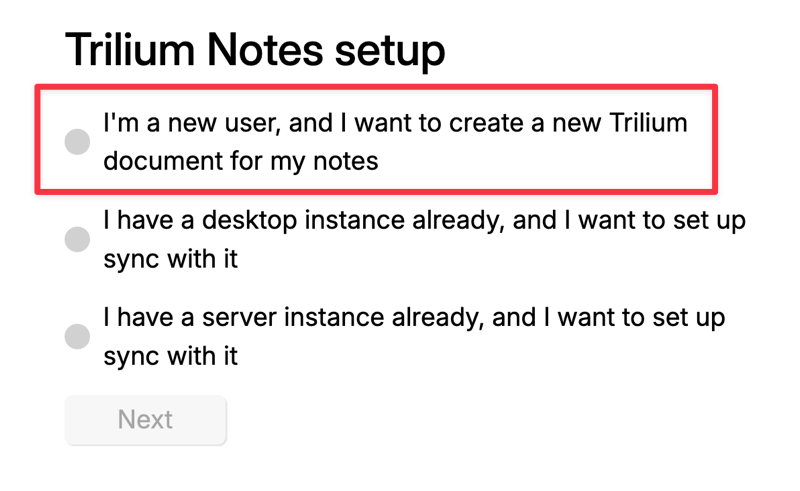Click the "Trilium Notes setup" heading
This screenshot has height=491, width=800.
(255, 50)
